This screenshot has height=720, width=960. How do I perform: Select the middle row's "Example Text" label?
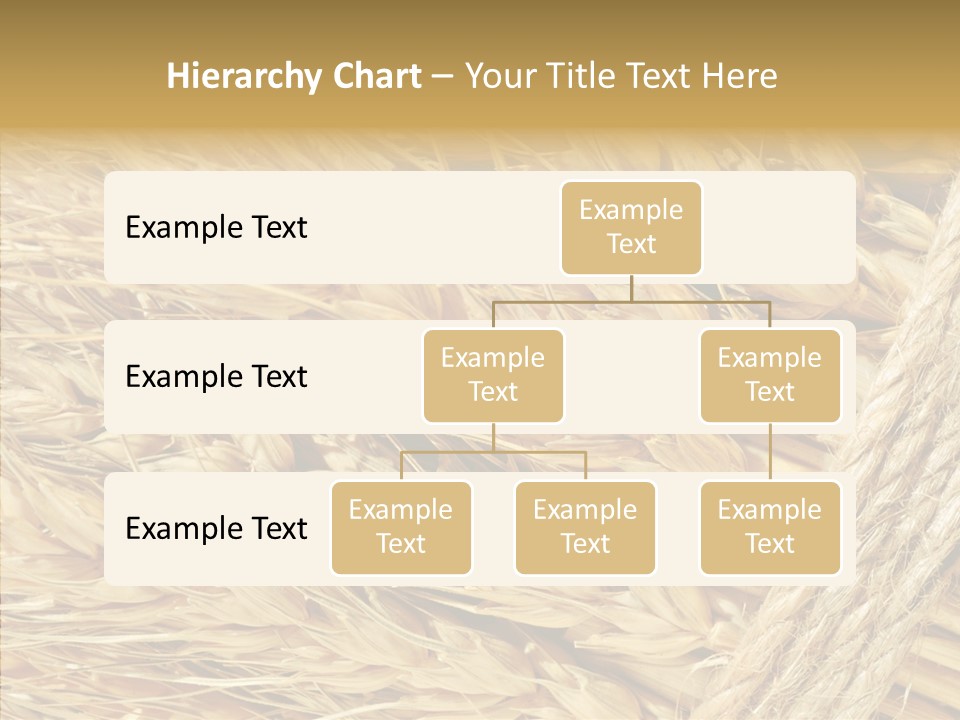pyautogui.click(x=216, y=377)
